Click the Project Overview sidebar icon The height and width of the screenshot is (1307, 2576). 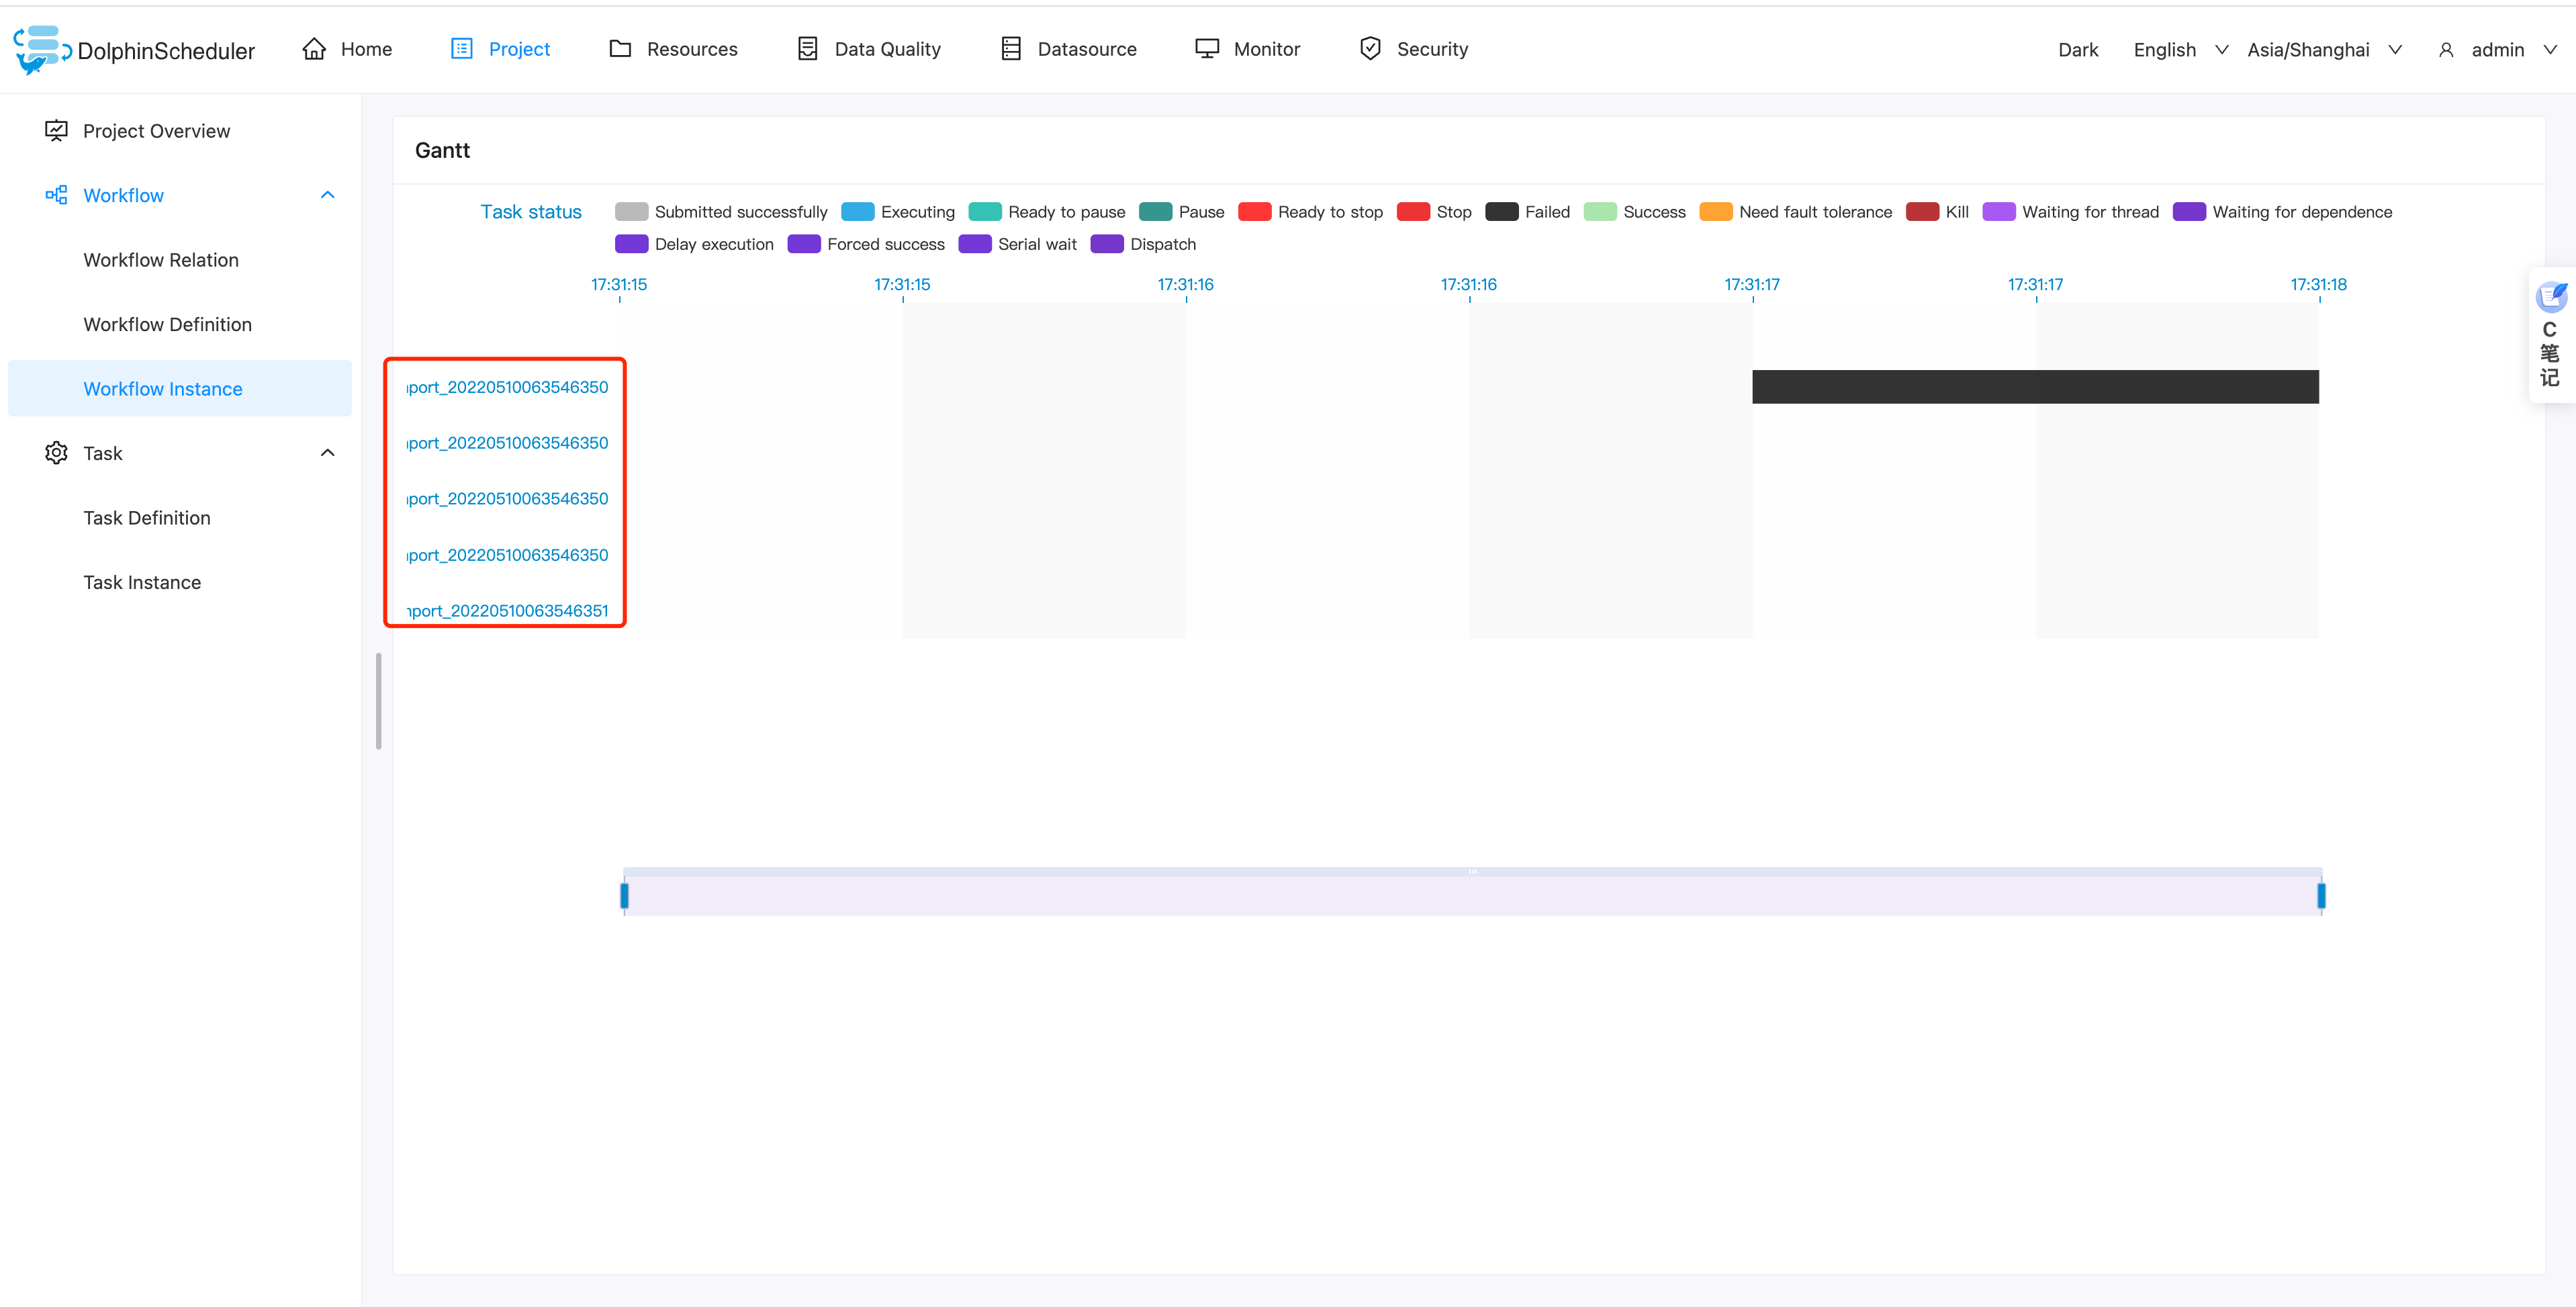point(56,130)
